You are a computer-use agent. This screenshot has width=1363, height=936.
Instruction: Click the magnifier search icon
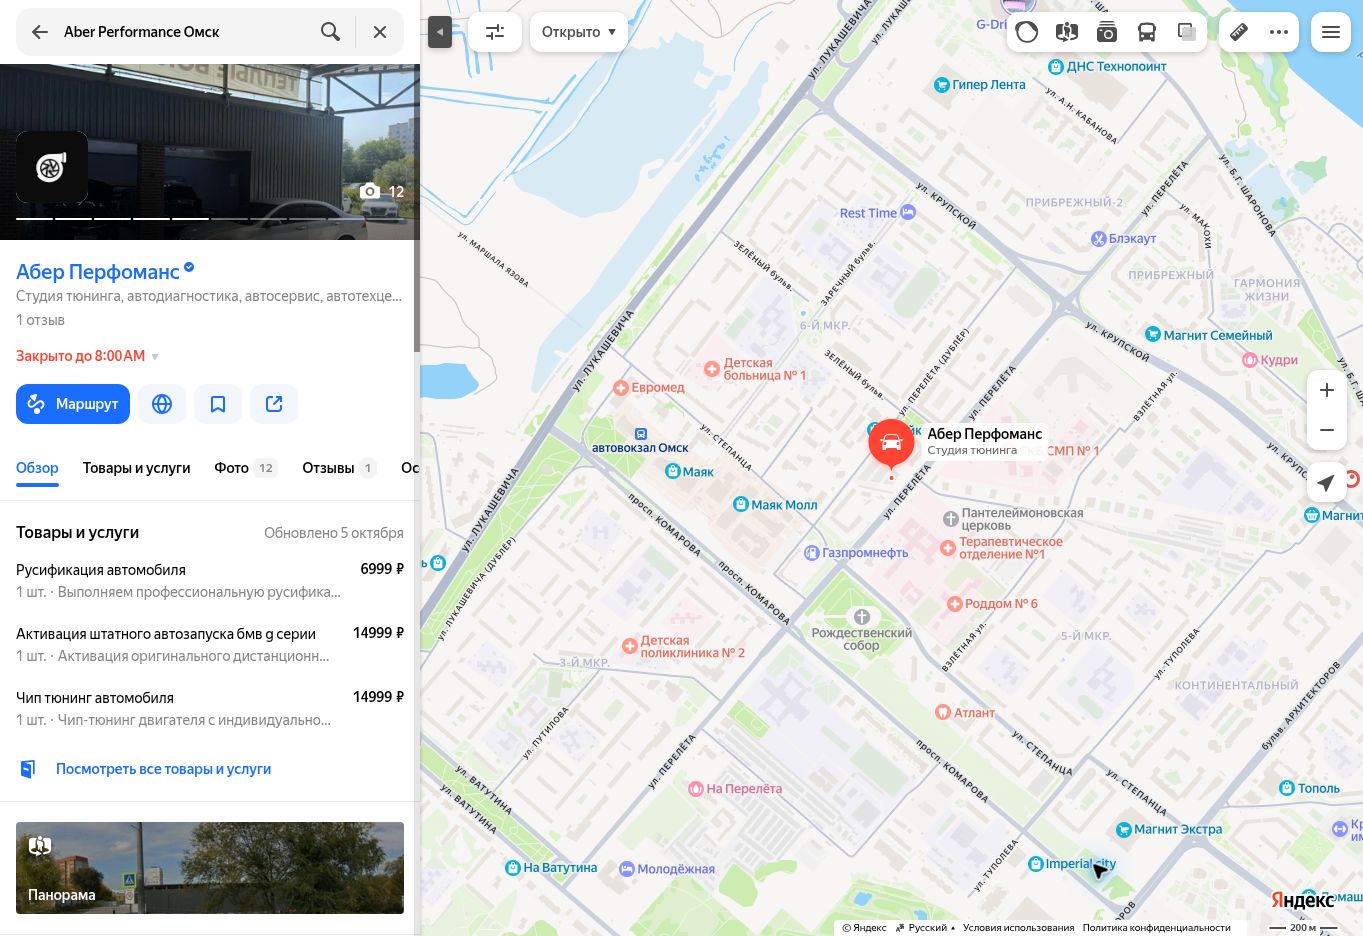(330, 32)
